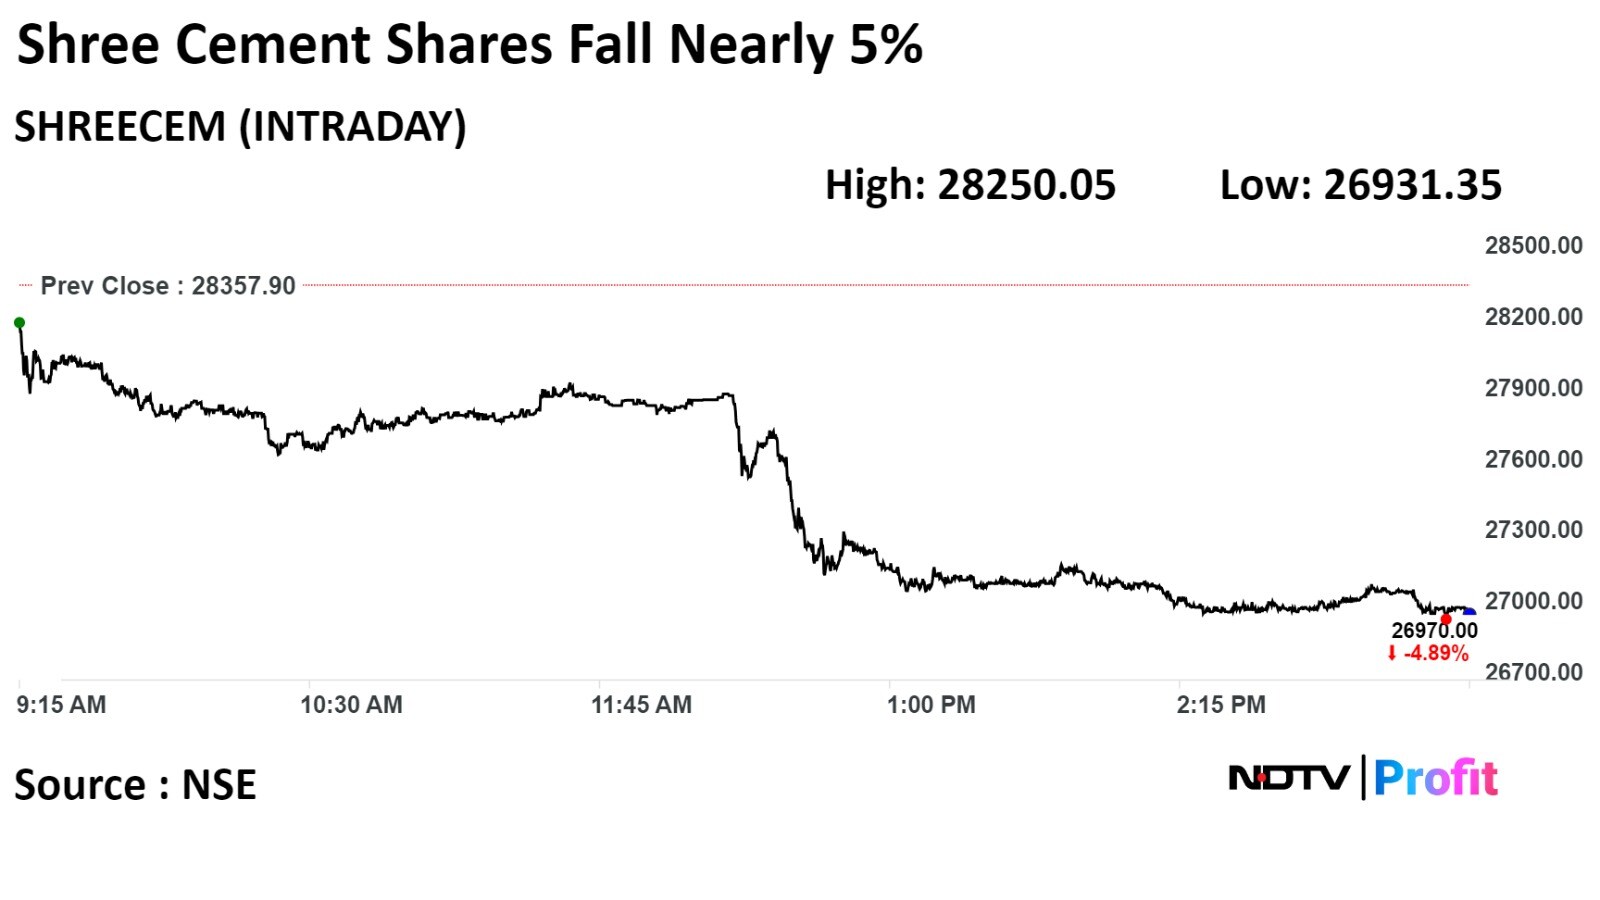
Task: Click the 10:30 AM time label
Action: (351, 705)
